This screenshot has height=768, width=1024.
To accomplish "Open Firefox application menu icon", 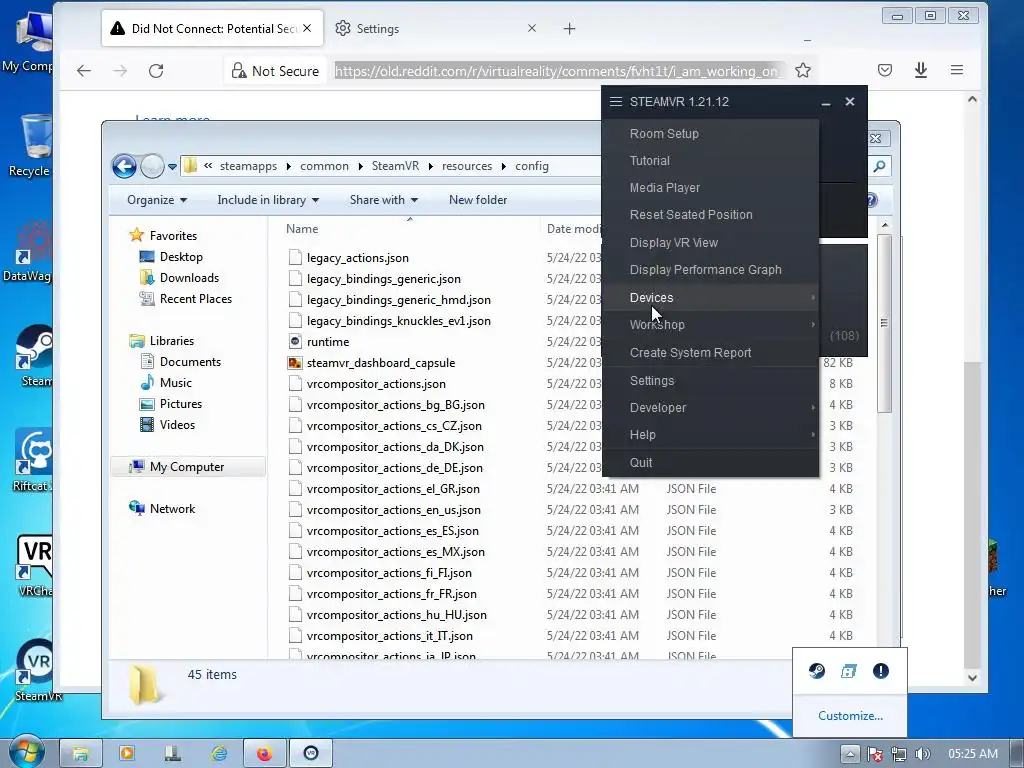I will click(x=957, y=70).
